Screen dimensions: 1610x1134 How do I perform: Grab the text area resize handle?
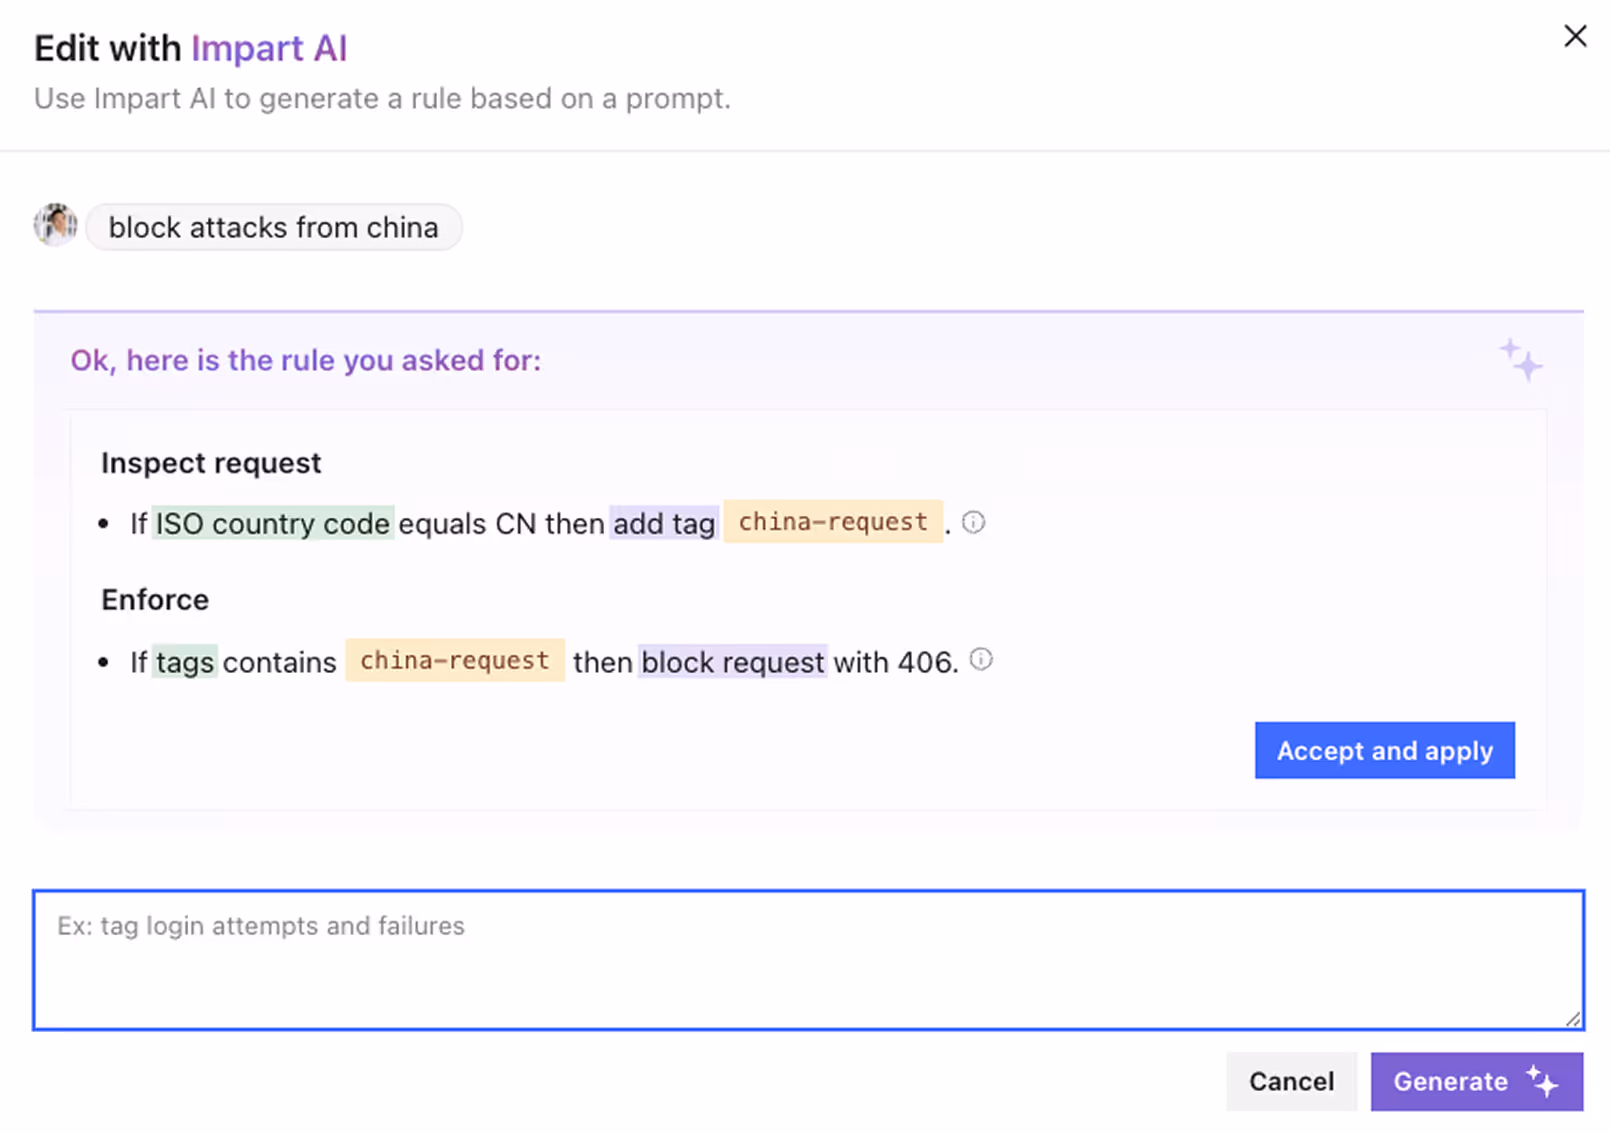1573,1019
